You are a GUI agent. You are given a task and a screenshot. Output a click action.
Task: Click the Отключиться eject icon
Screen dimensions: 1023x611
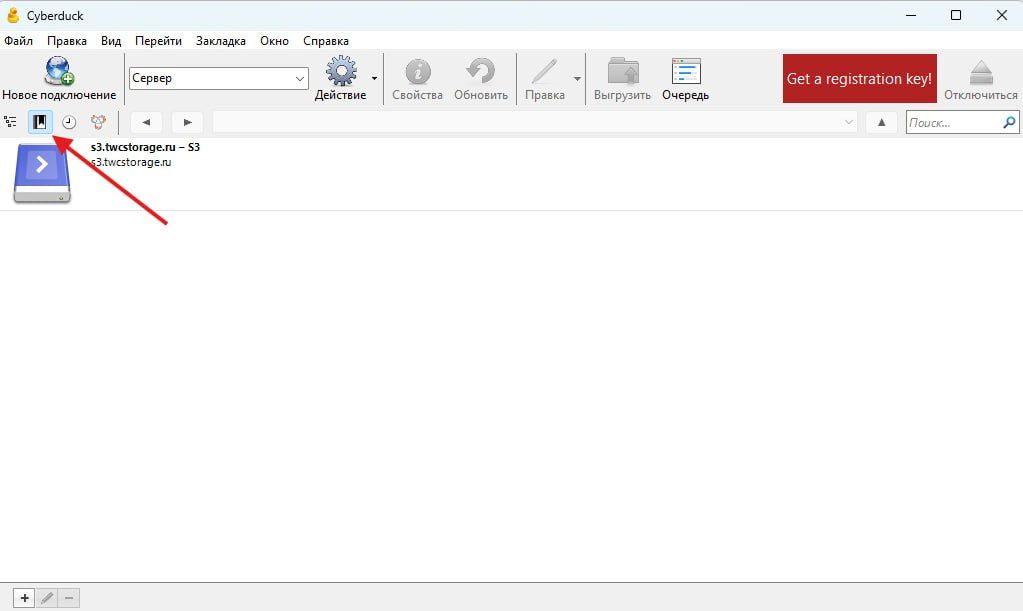[x=981, y=72]
